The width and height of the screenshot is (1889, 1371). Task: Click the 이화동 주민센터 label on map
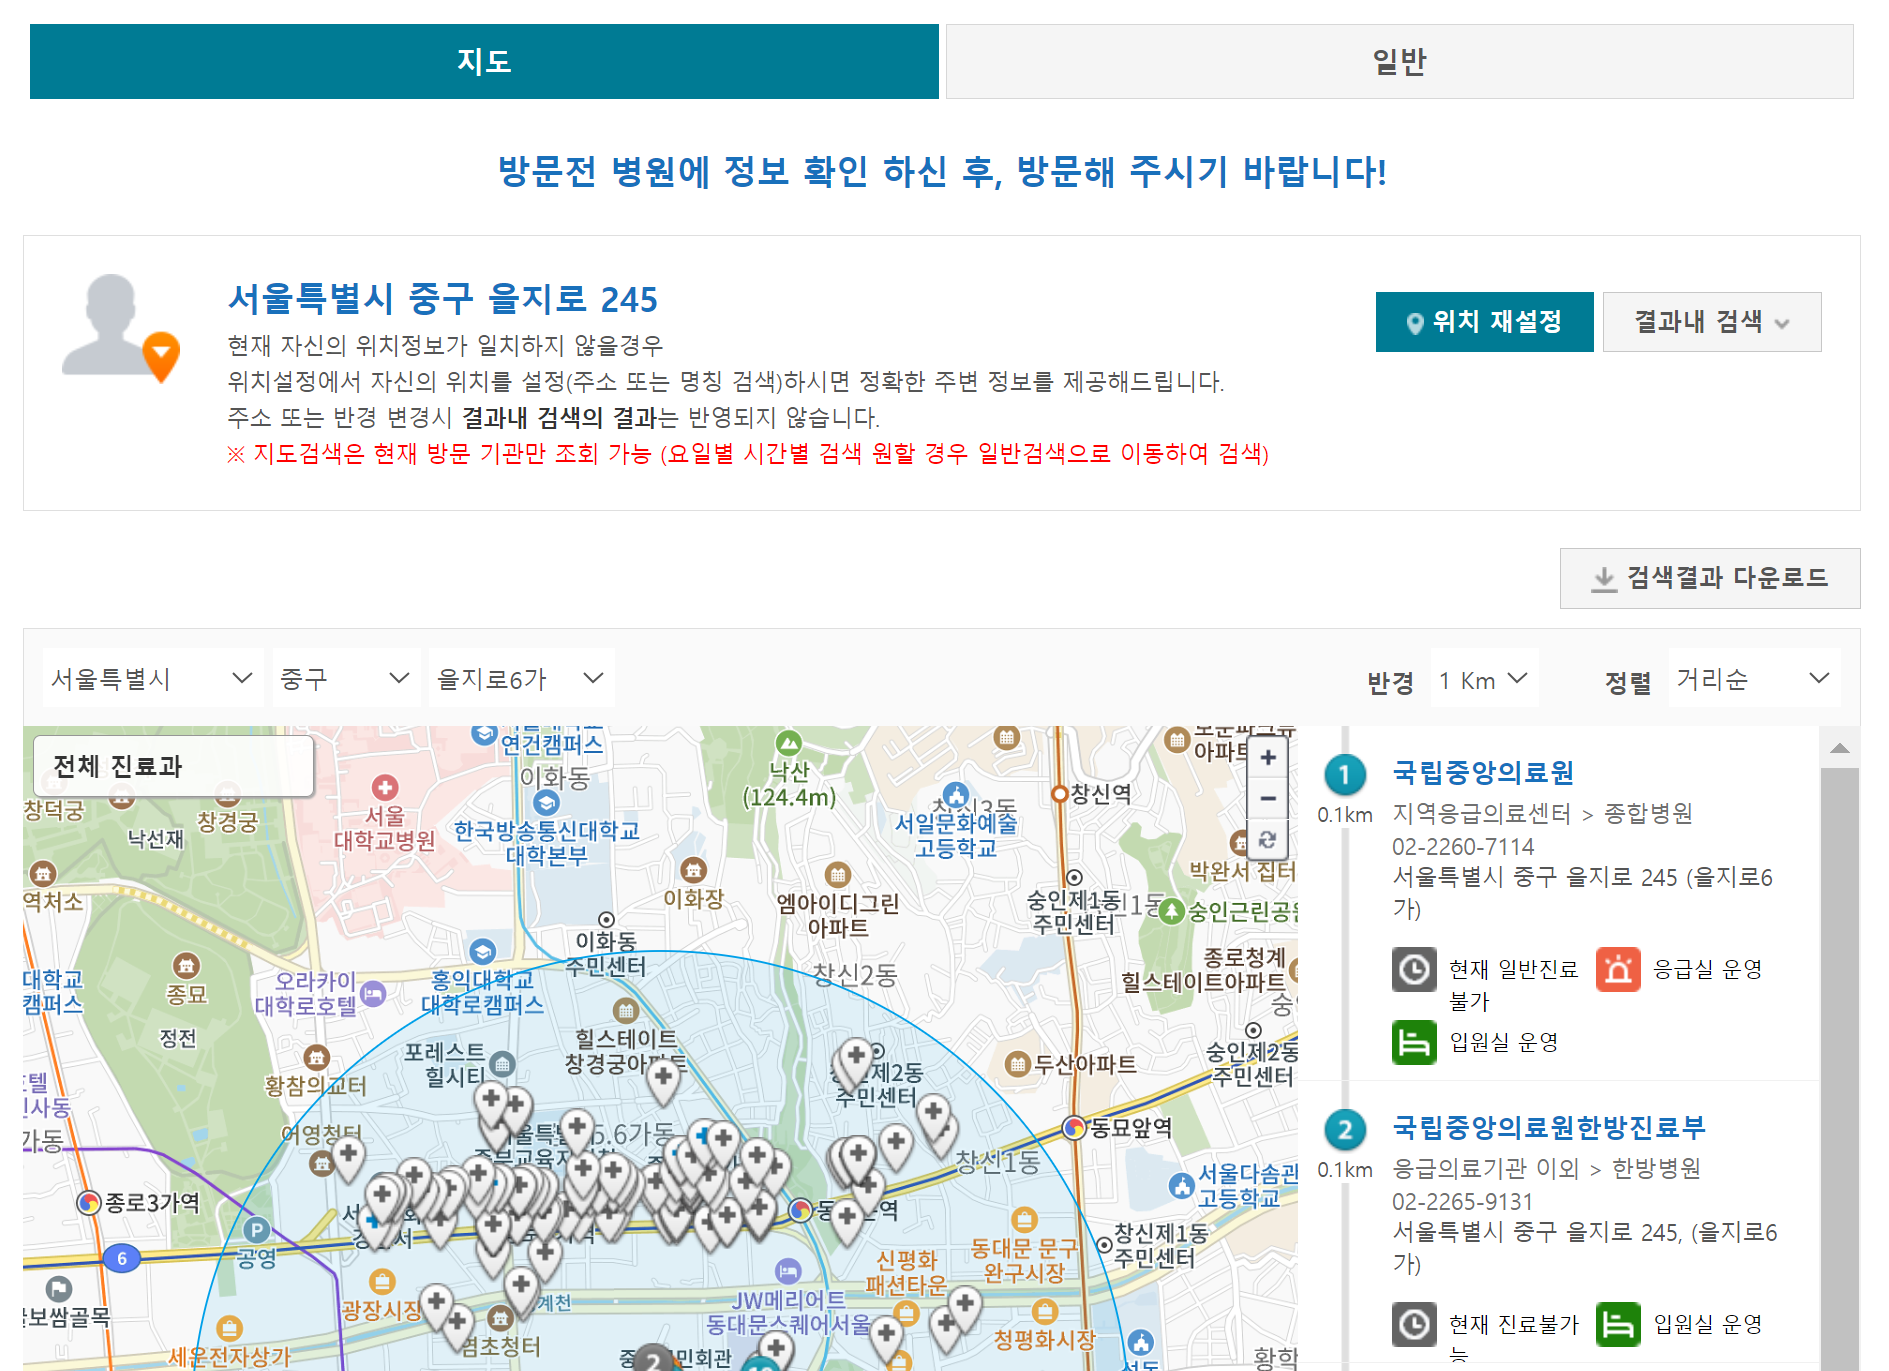[x=606, y=954]
